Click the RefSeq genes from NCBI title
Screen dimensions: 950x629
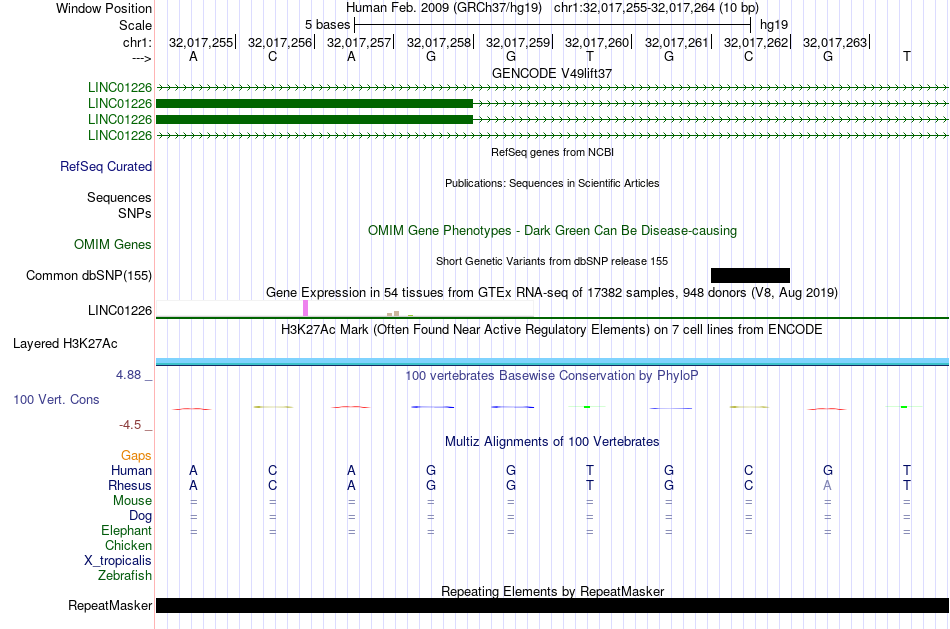coord(552,152)
